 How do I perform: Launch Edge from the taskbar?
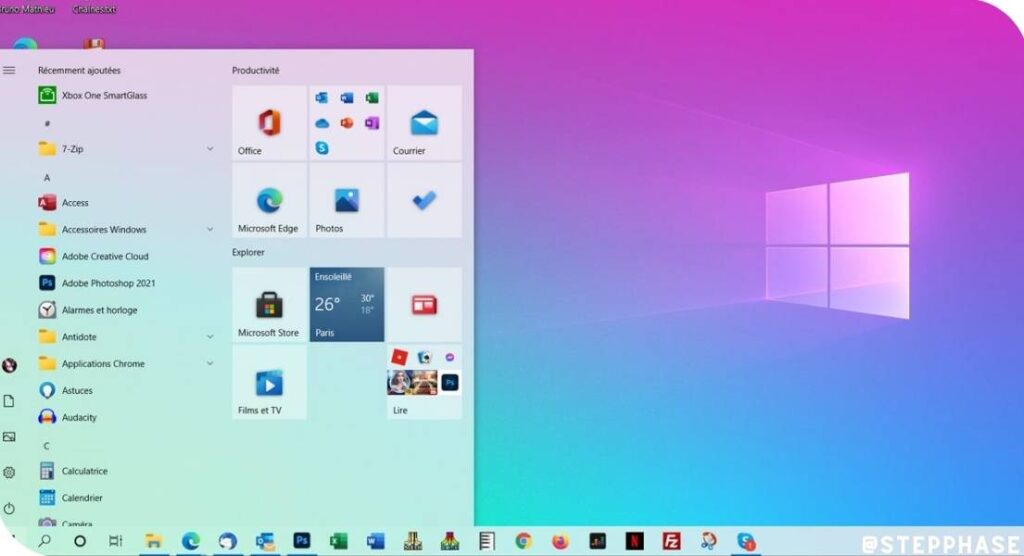point(191,541)
